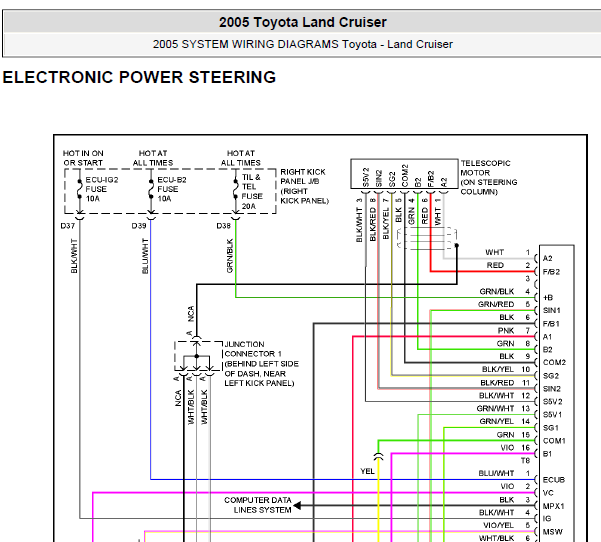Click the TIL & TEL FUSE 20A label
Screen dimensions: 601x542
coord(252,191)
